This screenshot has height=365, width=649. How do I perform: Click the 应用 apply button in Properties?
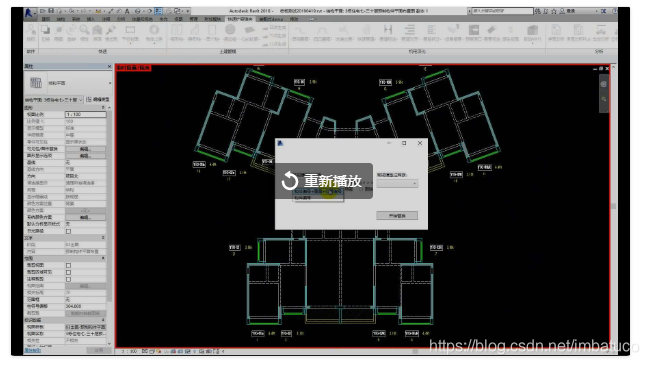[99, 351]
